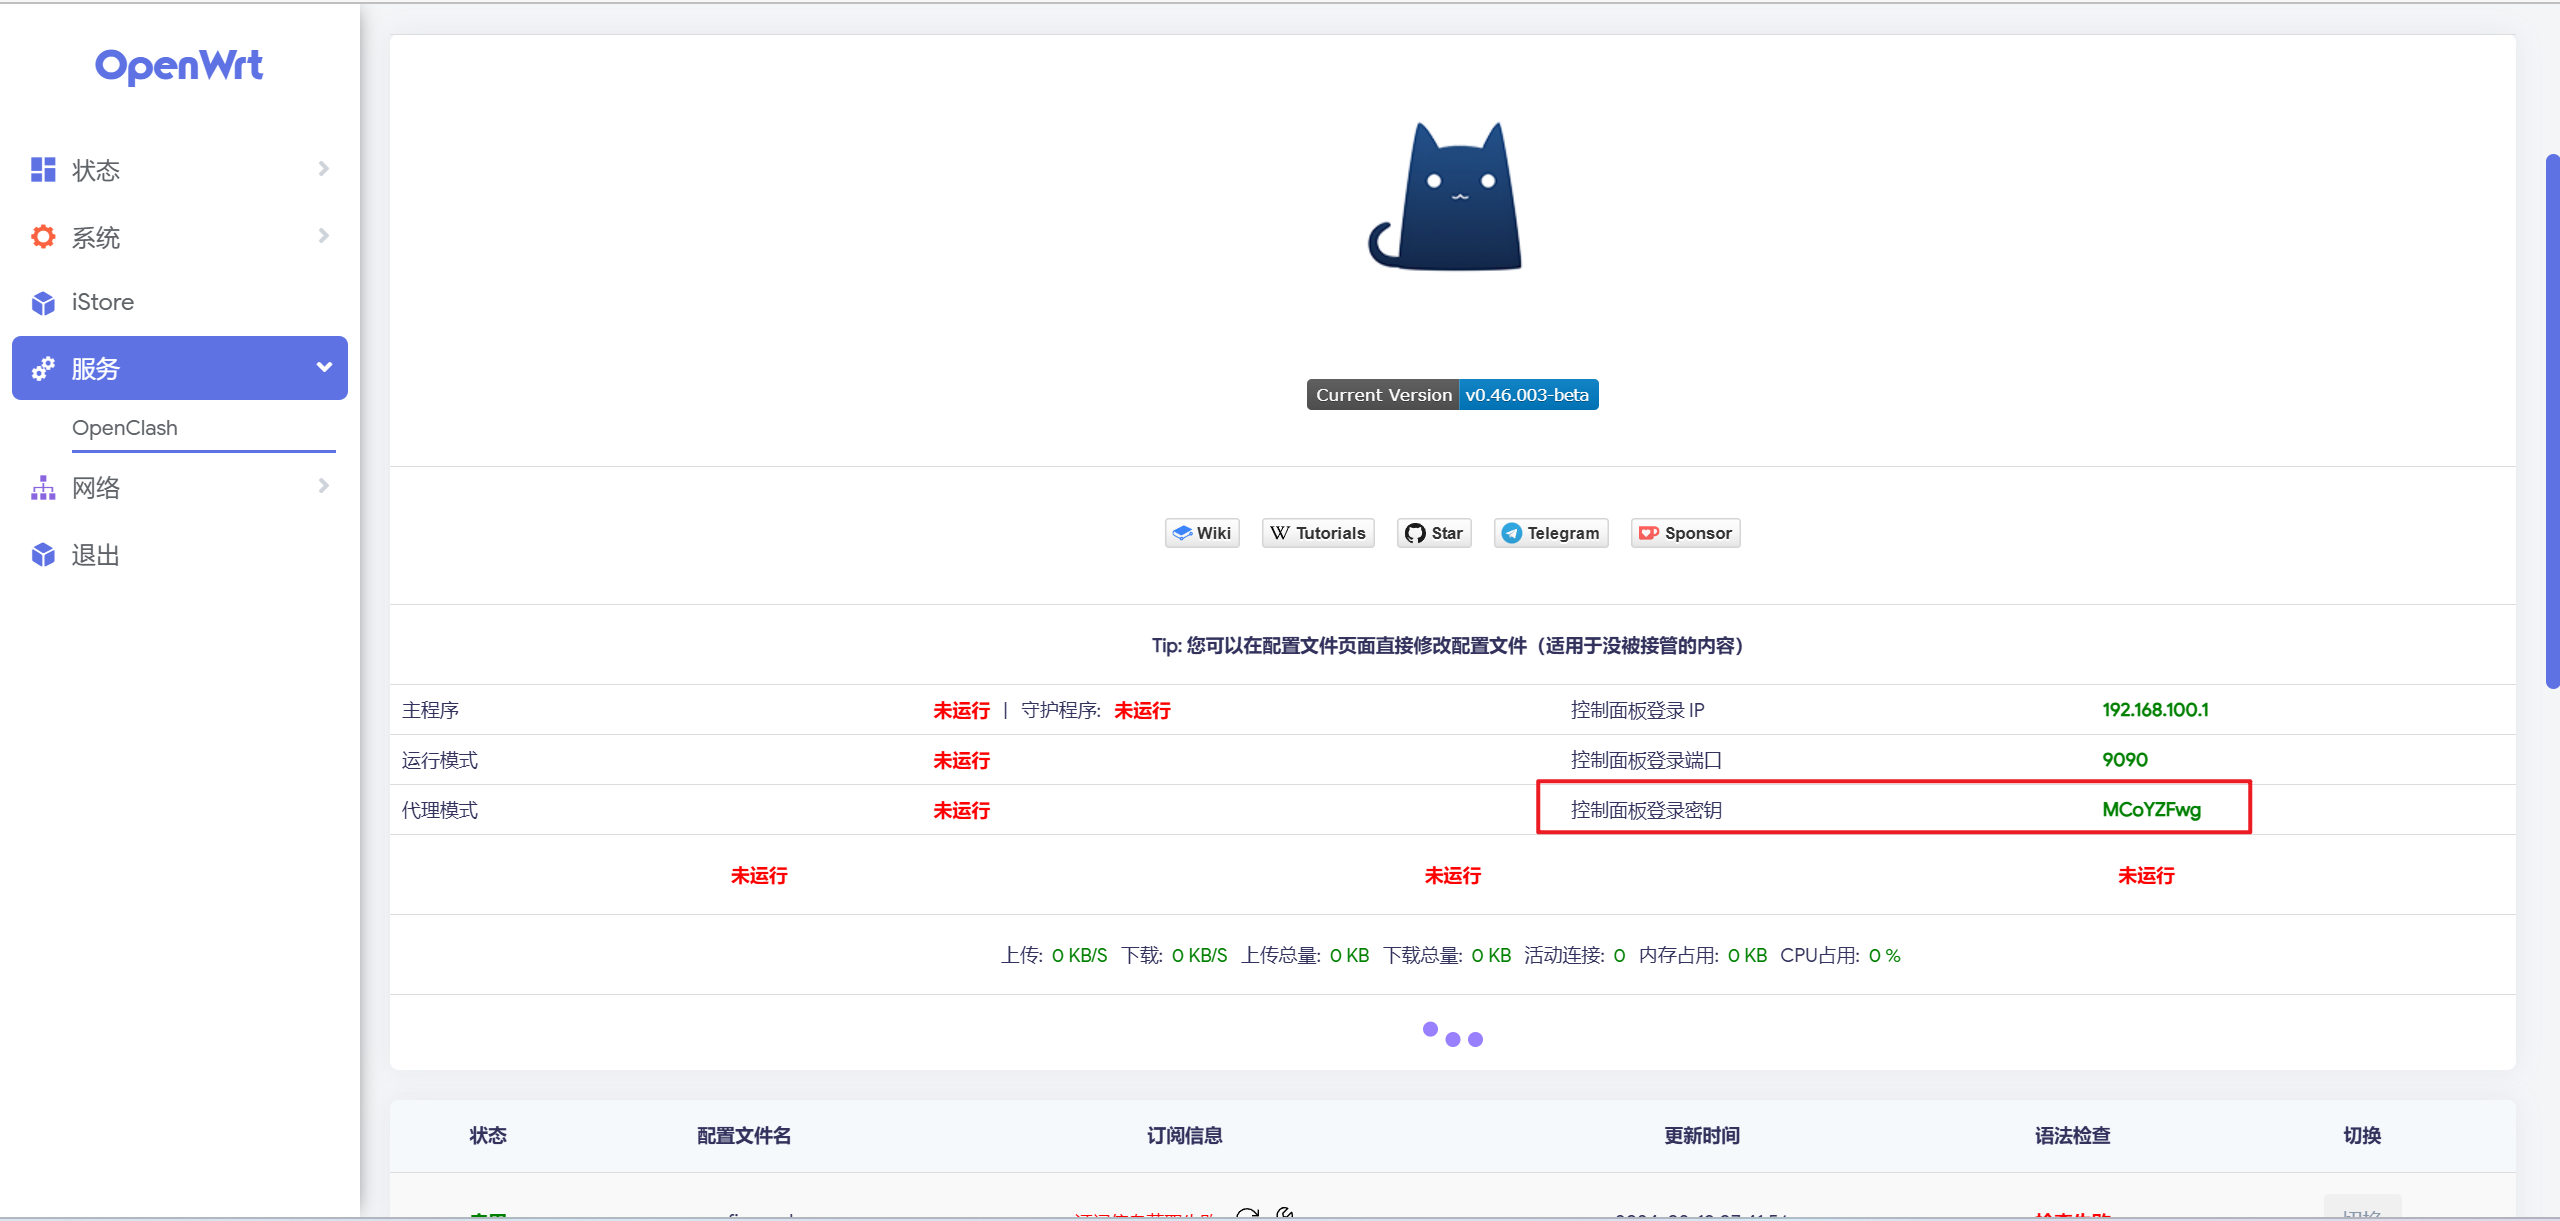Screen dimensions: 2560x1221
Task: Click the GitHub Star badge
Action: tap(1434, 533)
